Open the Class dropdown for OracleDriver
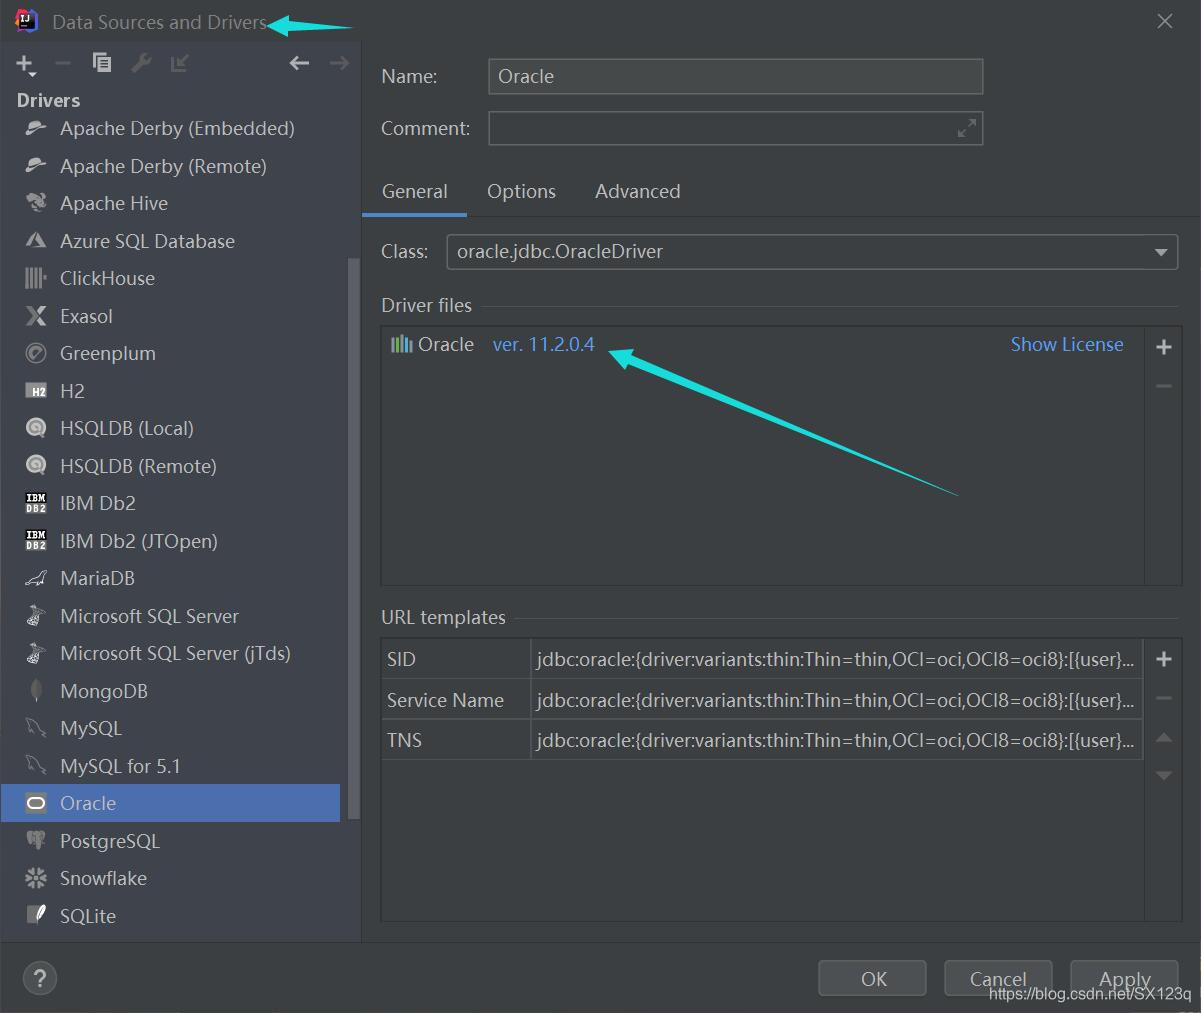 click(x=1161, y=252)
